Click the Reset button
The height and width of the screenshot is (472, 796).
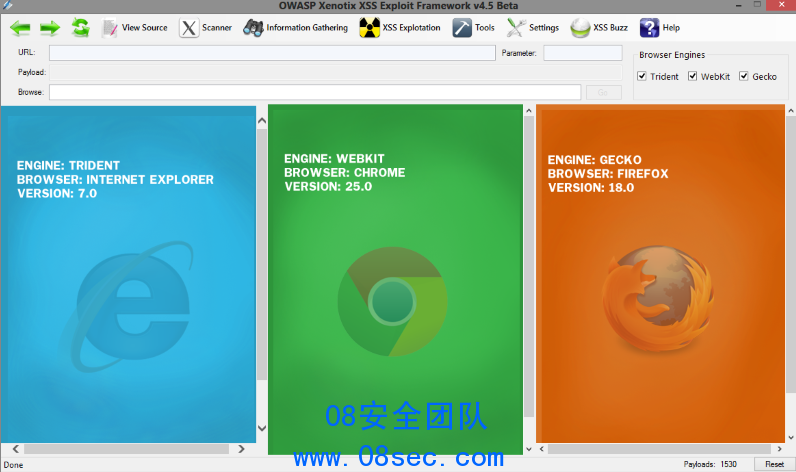[774, 464]
